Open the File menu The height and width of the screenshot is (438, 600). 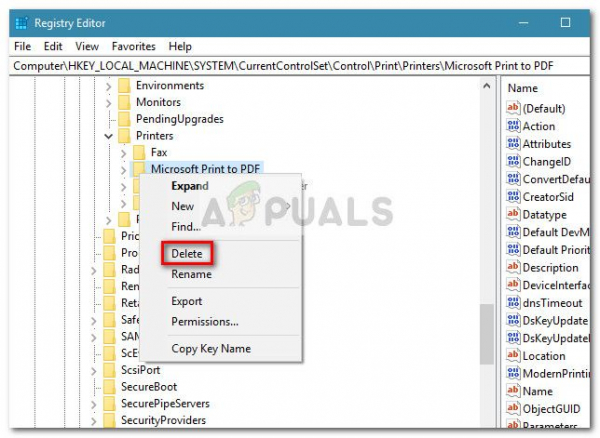click(x=22, y=46)
